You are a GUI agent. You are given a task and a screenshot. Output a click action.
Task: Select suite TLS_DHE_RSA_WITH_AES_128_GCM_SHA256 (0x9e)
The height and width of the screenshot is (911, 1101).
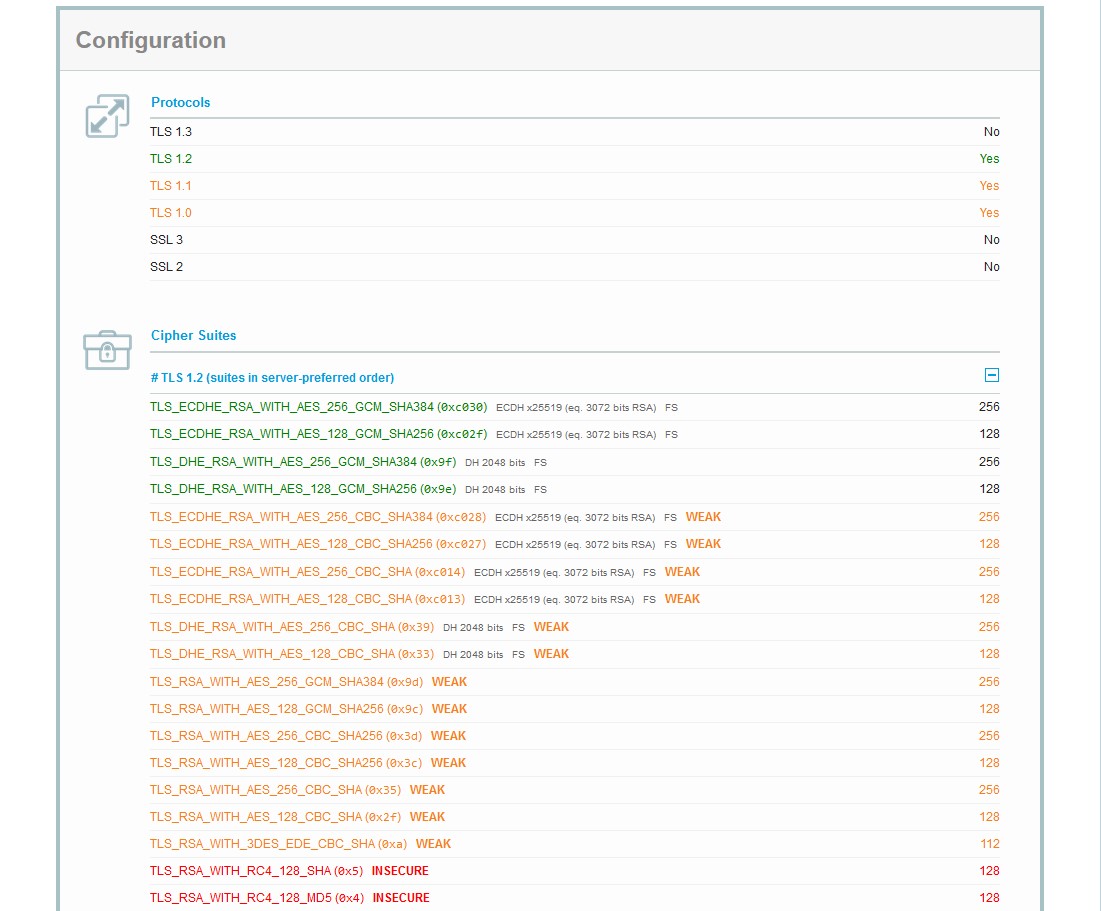[x=303, y=489]
